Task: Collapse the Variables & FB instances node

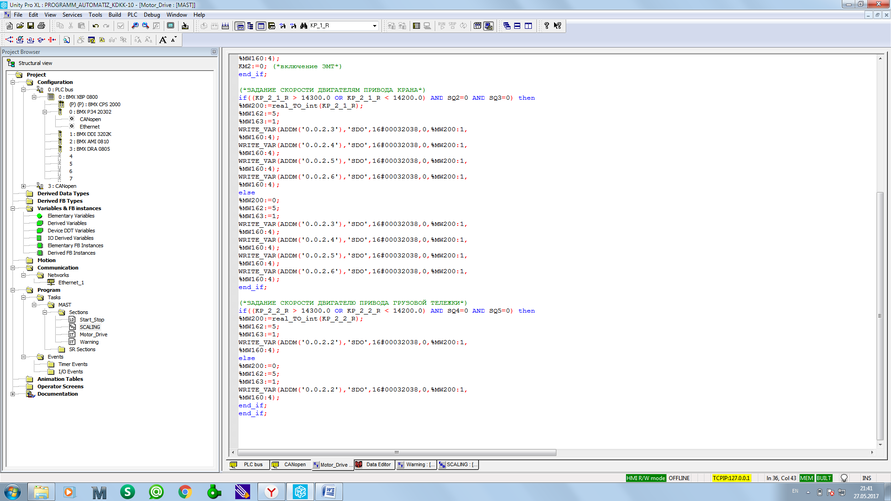Action: click(13, 208)
